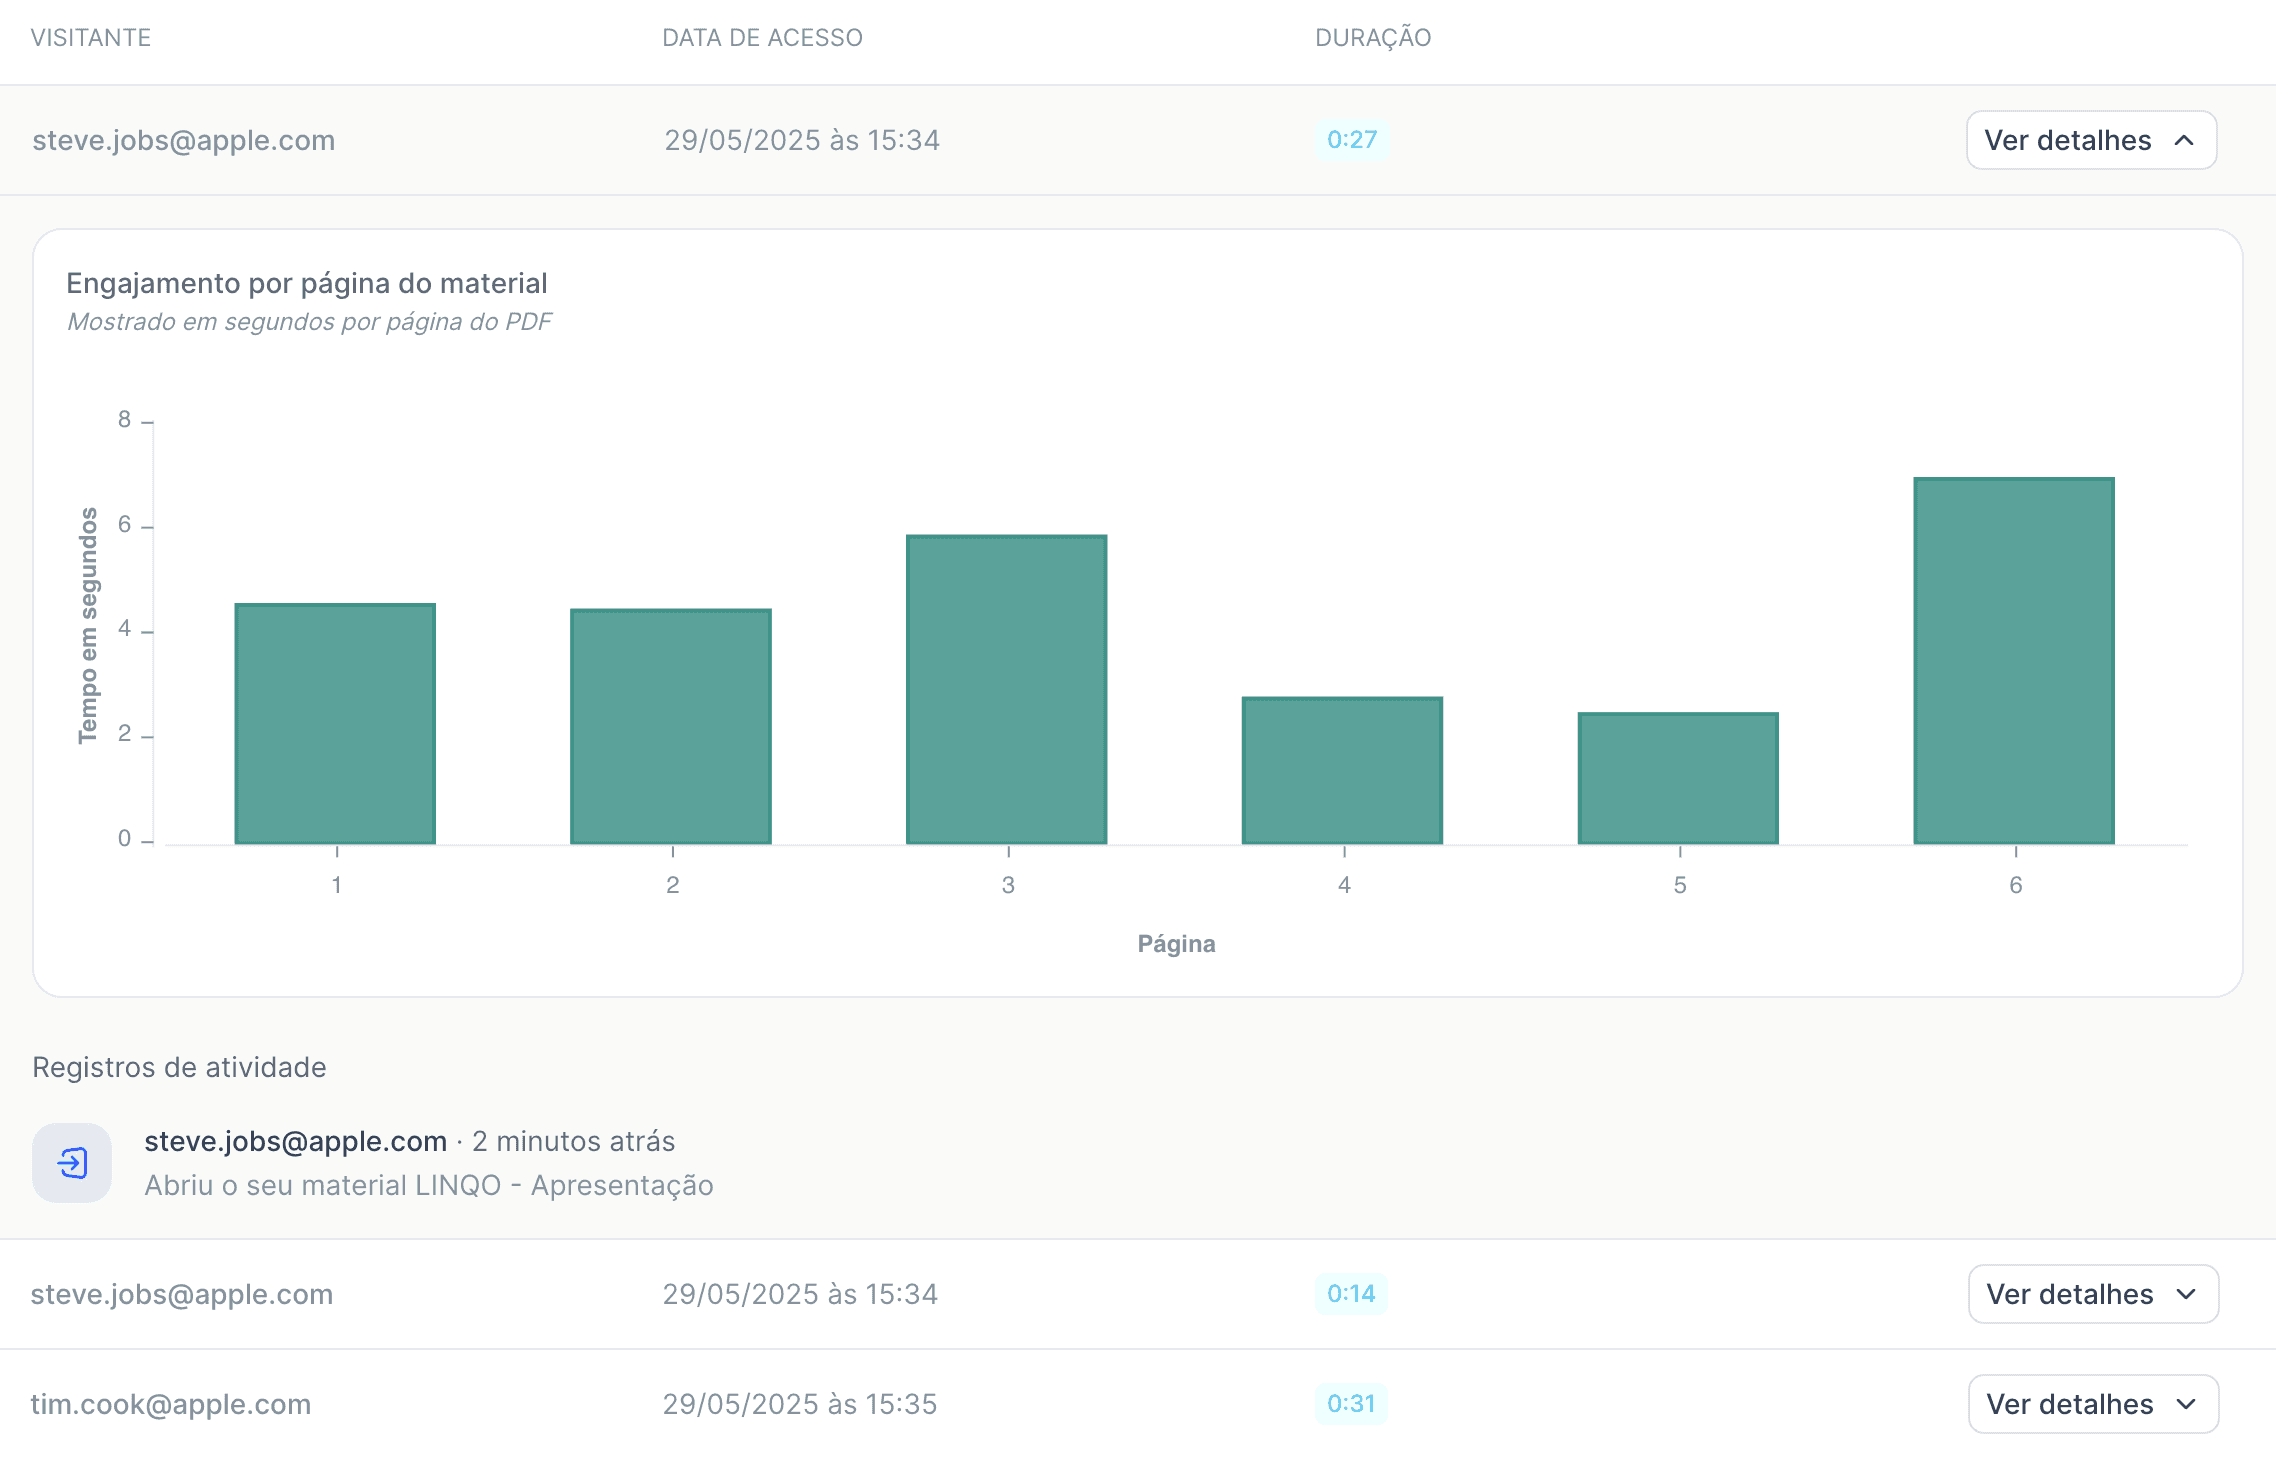Collapse the first steve.jobs Ver detalhes

[x=2090, y=140]
